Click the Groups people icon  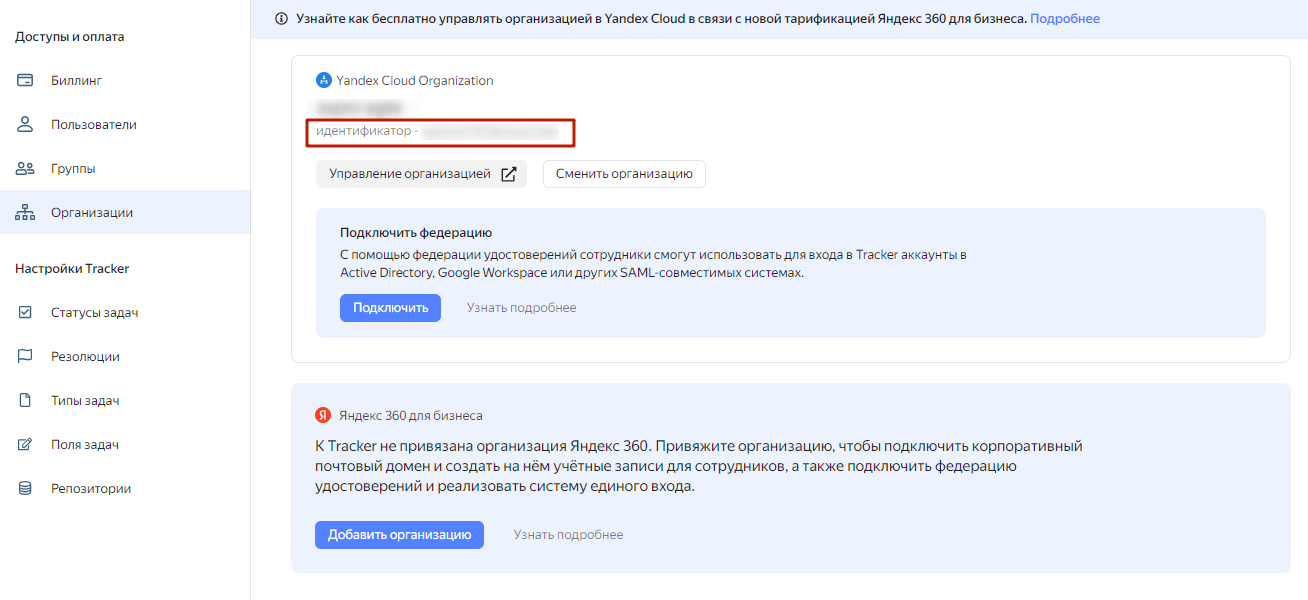pos(26,168)
